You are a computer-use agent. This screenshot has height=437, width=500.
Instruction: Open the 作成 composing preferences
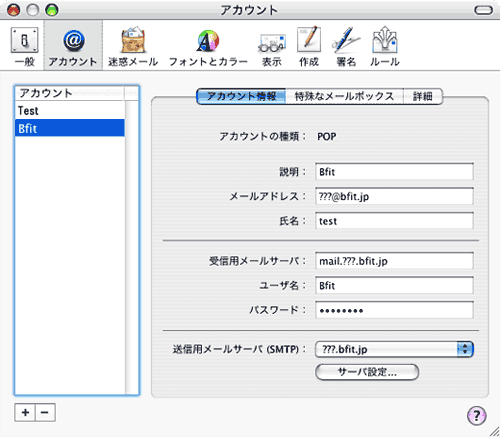click(309, 46)
